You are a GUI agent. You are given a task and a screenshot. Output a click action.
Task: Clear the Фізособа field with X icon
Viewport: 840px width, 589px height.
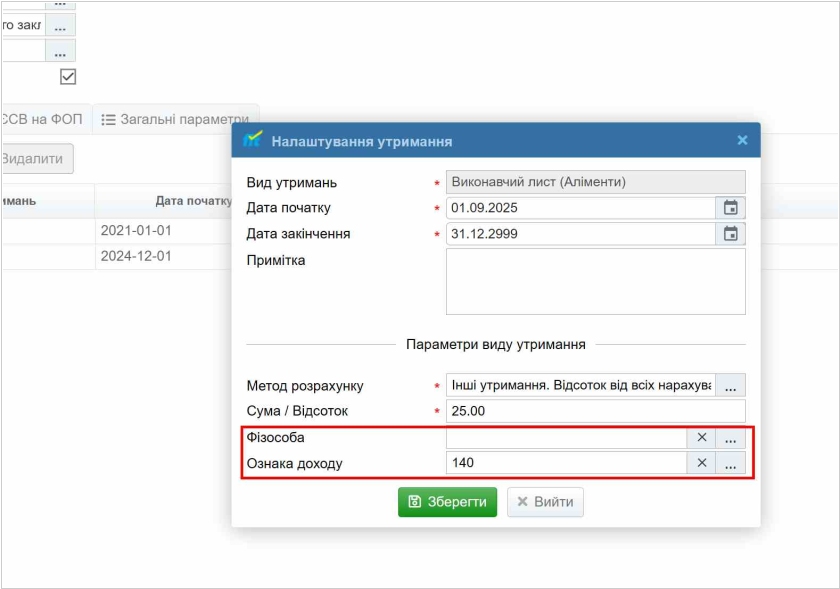[x=701, y=438]
